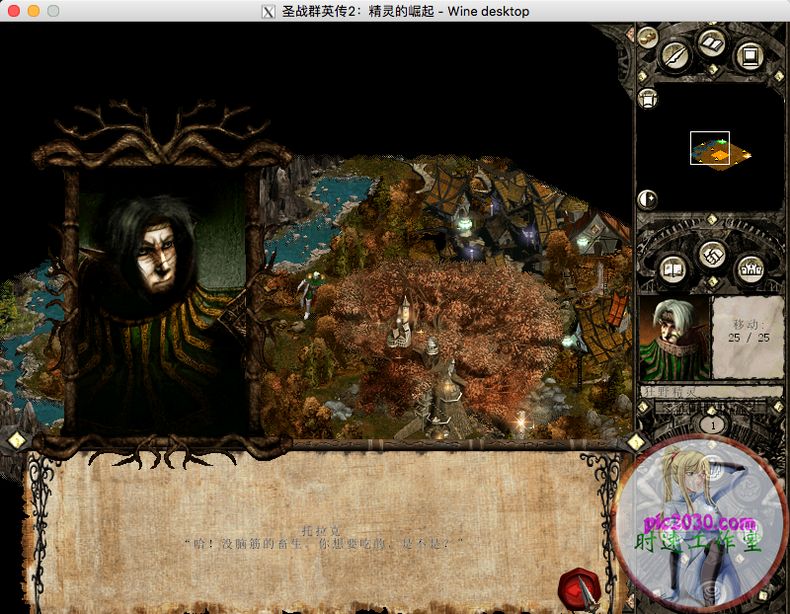
Task: Click the minimap terrain view
Action: coord(720,152)
